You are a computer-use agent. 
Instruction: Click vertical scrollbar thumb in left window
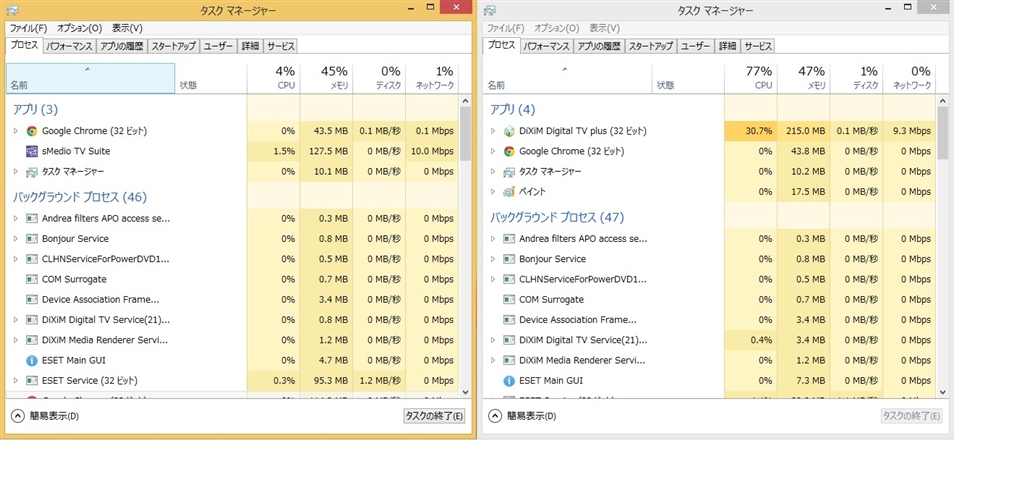pyautogui.click(x=466, y=134)
